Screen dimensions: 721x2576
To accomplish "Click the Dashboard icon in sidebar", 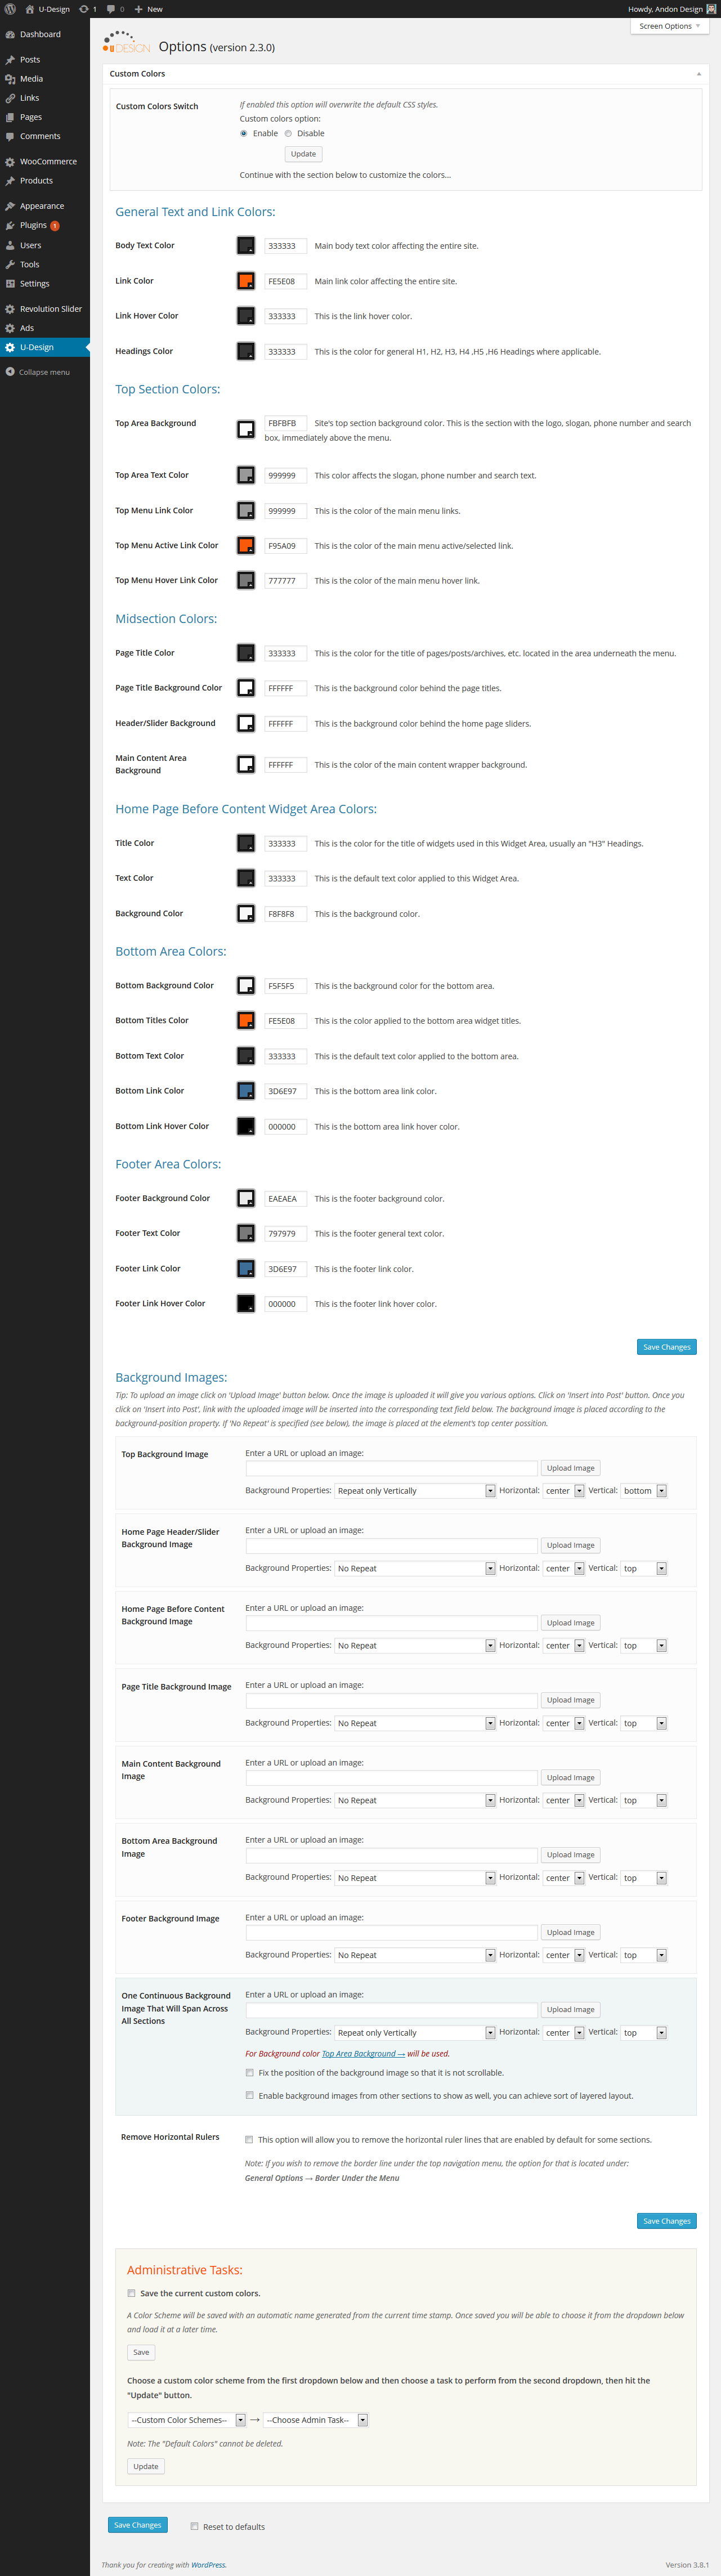I will click(10, 34).
